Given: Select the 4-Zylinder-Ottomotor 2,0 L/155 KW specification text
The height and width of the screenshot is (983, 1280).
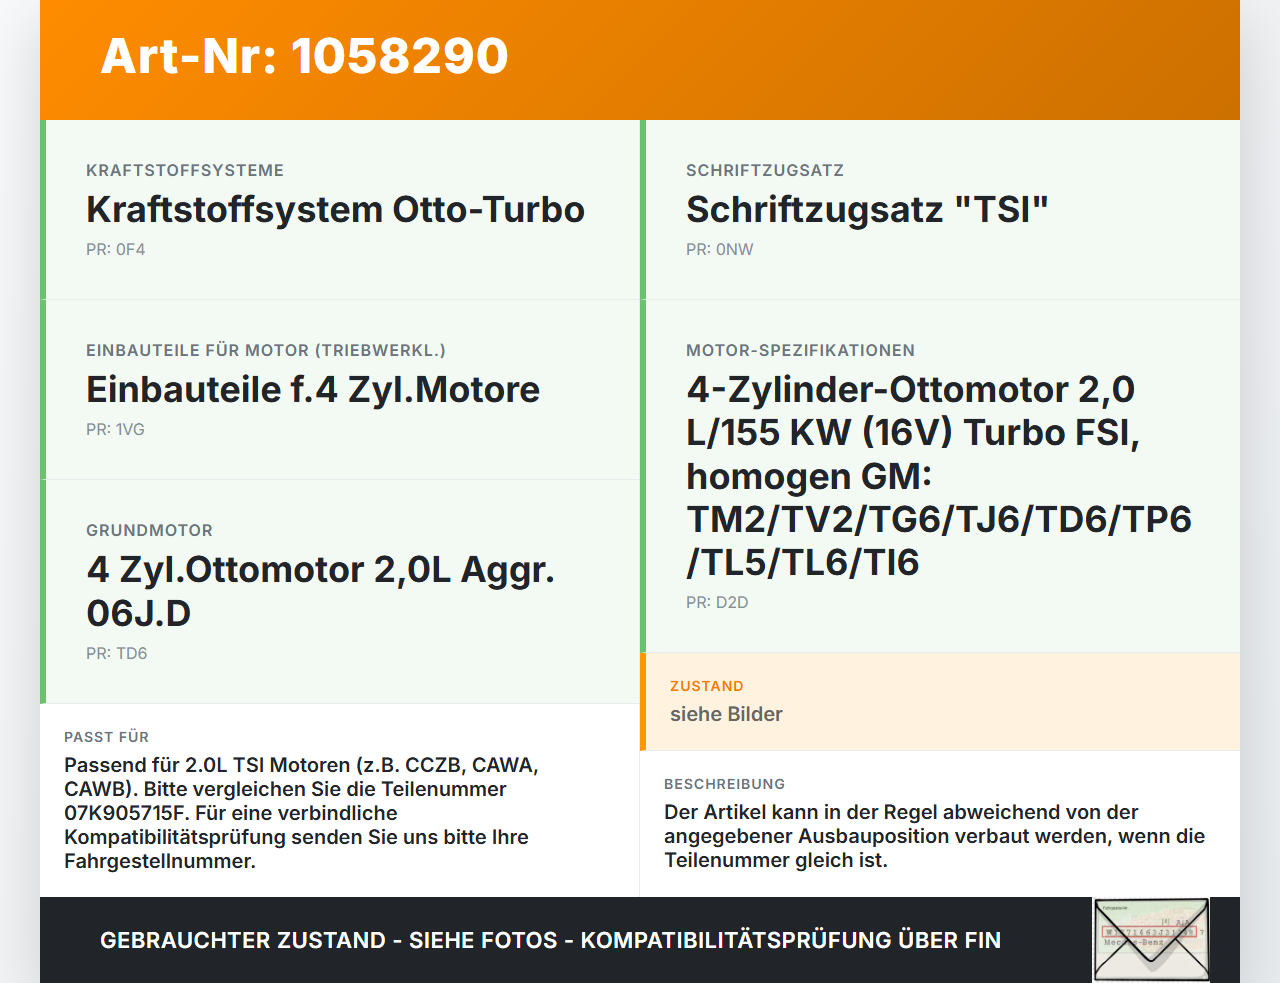Looking at the screenshot, I should pos(939,476).
